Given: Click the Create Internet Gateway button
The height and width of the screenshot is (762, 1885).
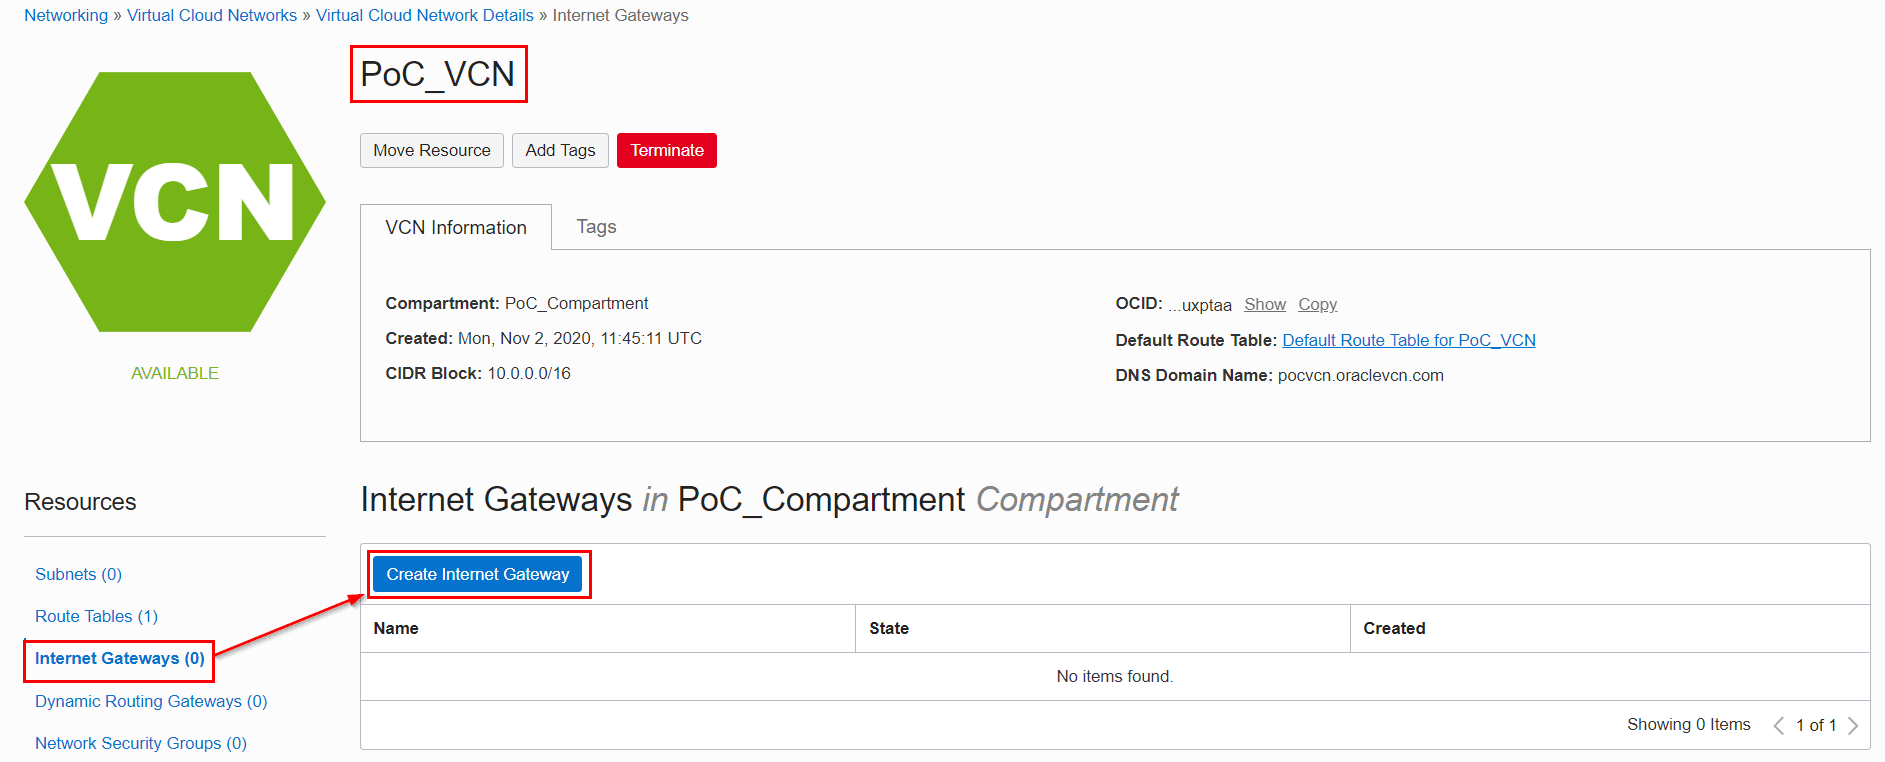Looking at the screenshot, I should tap(477, 575).
